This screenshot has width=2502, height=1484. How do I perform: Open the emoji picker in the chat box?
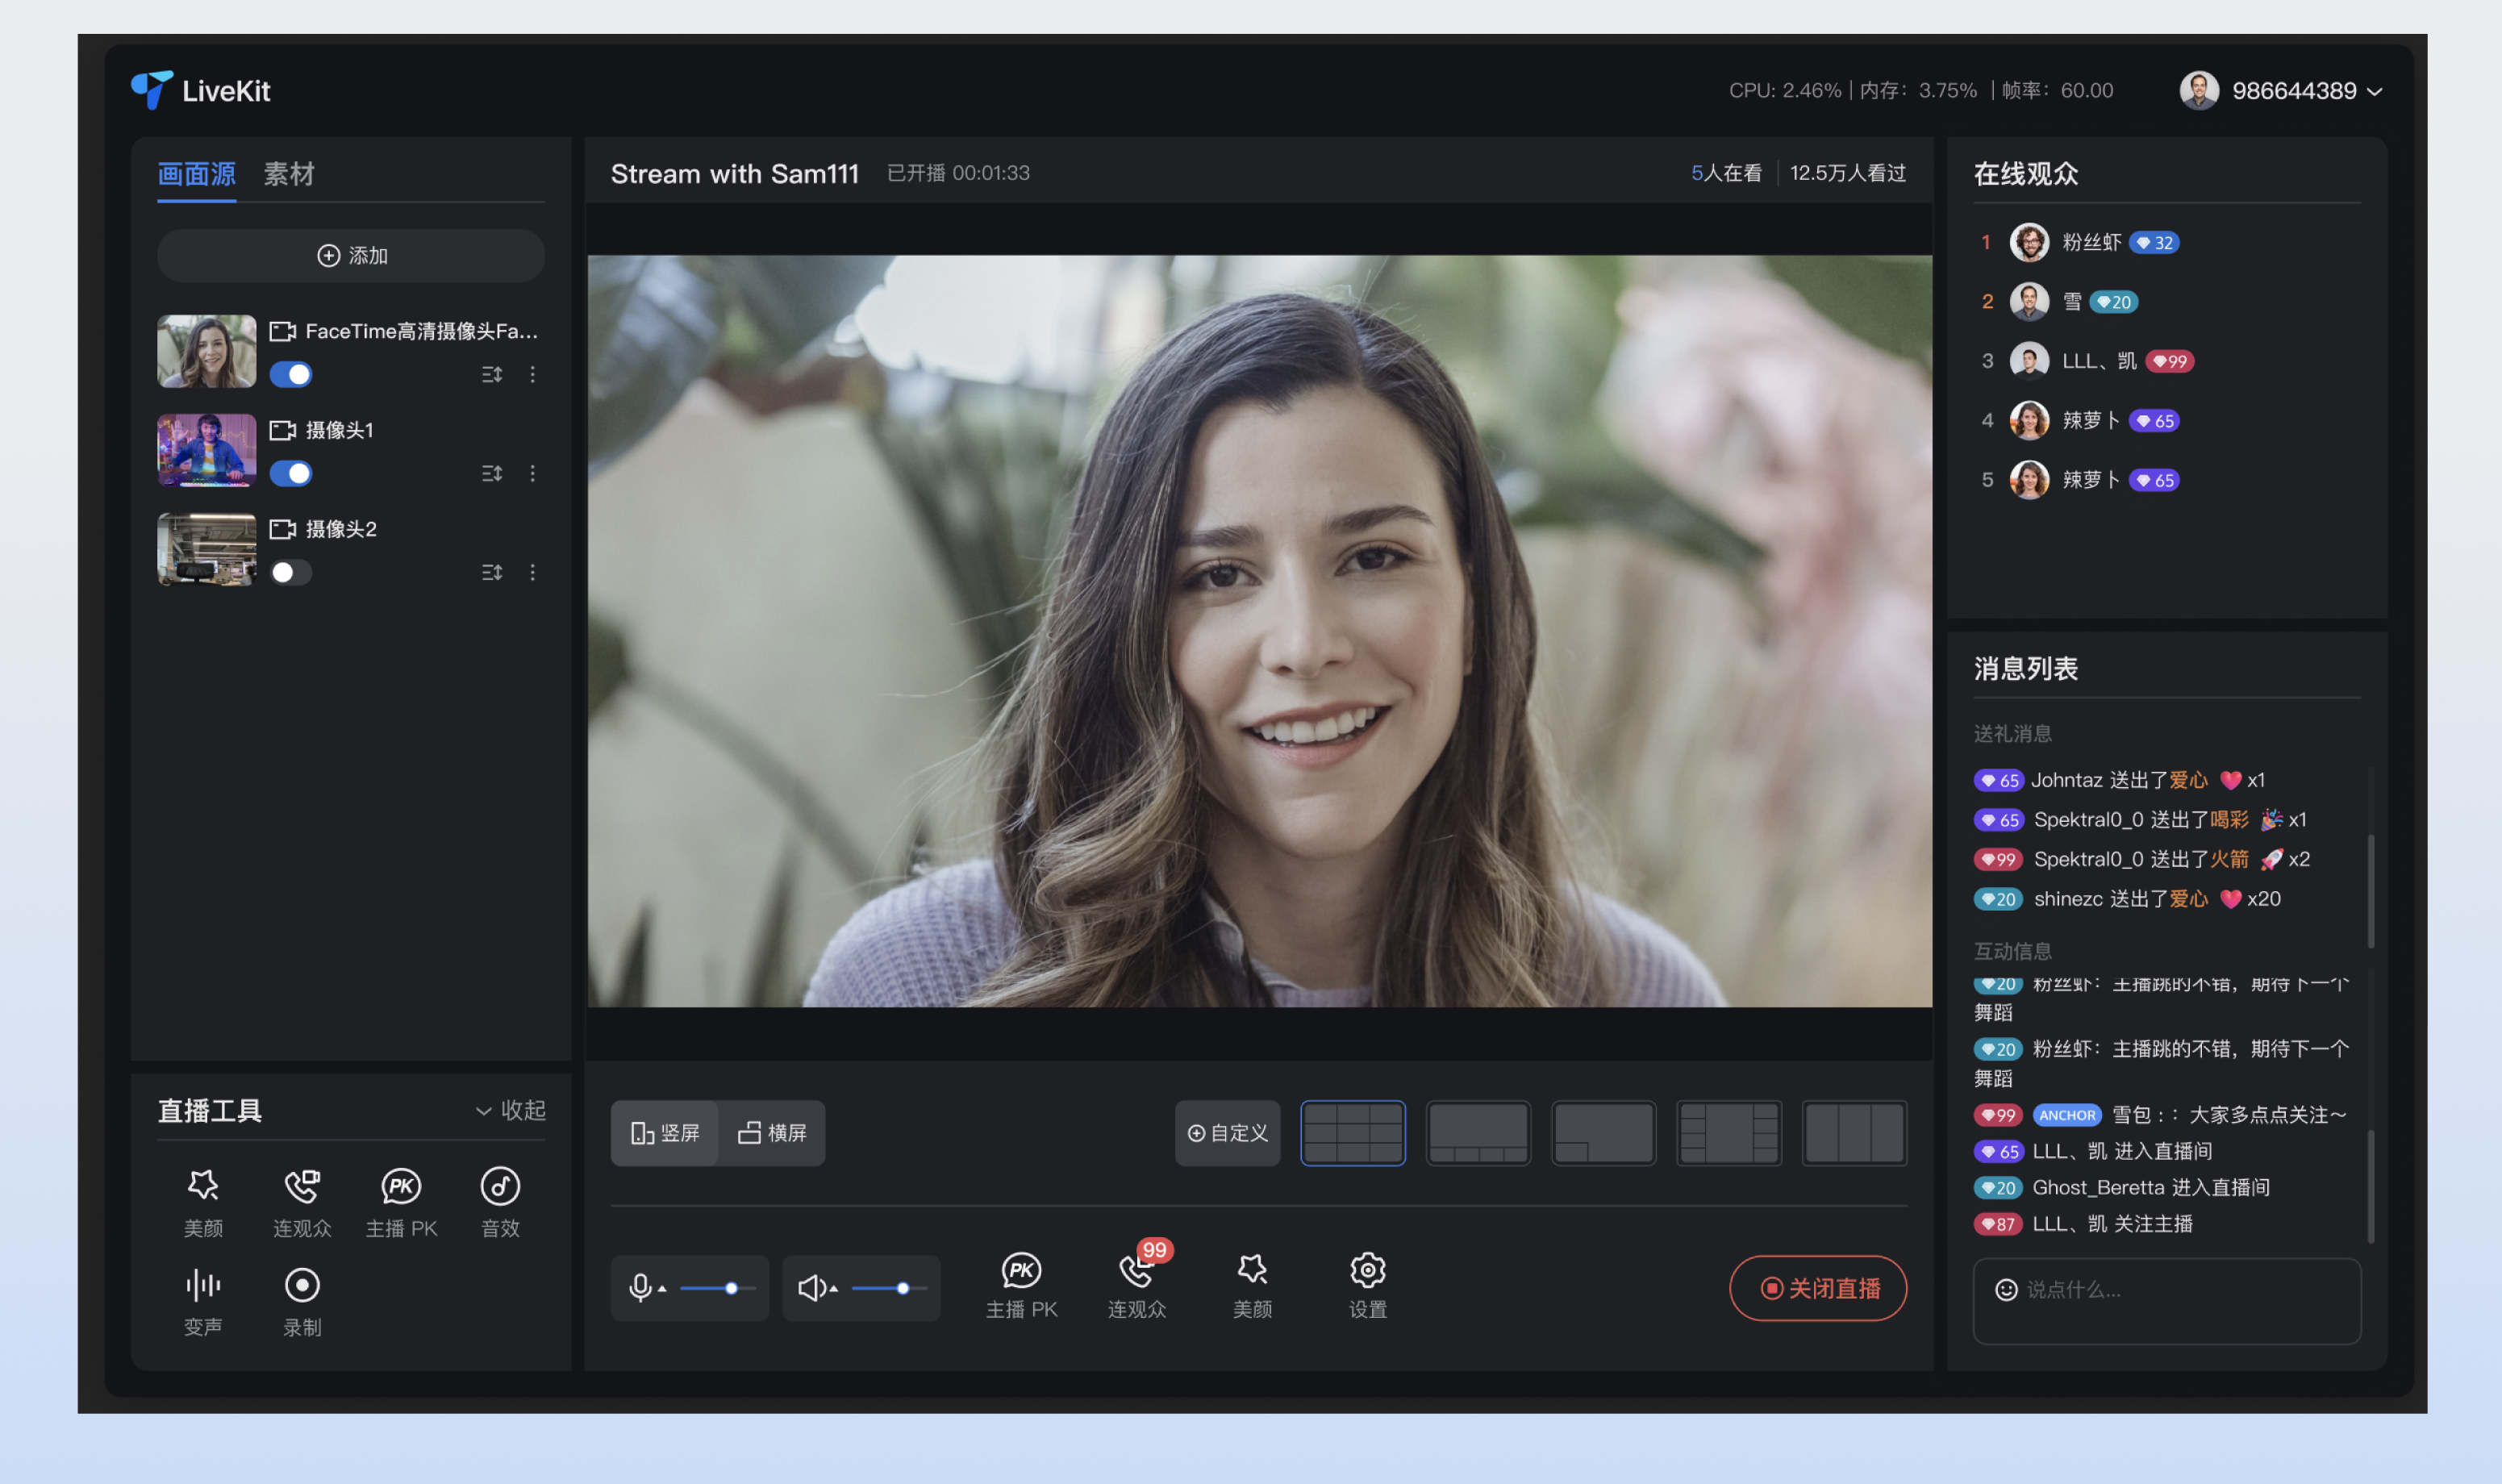point(2005,1289)
